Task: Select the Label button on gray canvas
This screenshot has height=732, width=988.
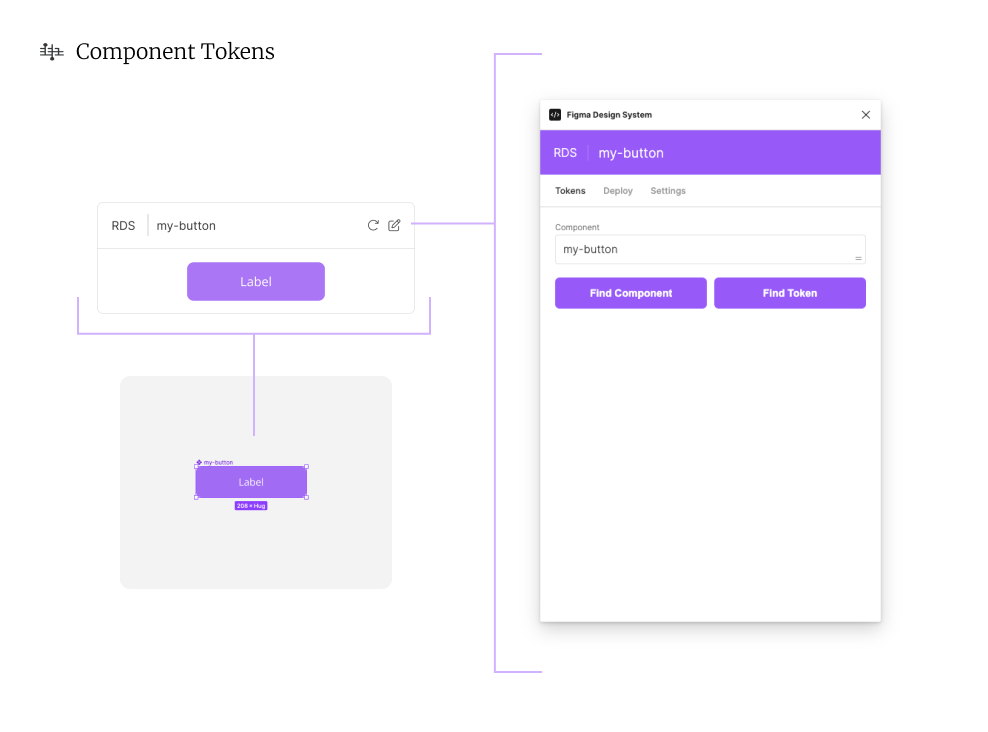Action: [x=251, y=482]
